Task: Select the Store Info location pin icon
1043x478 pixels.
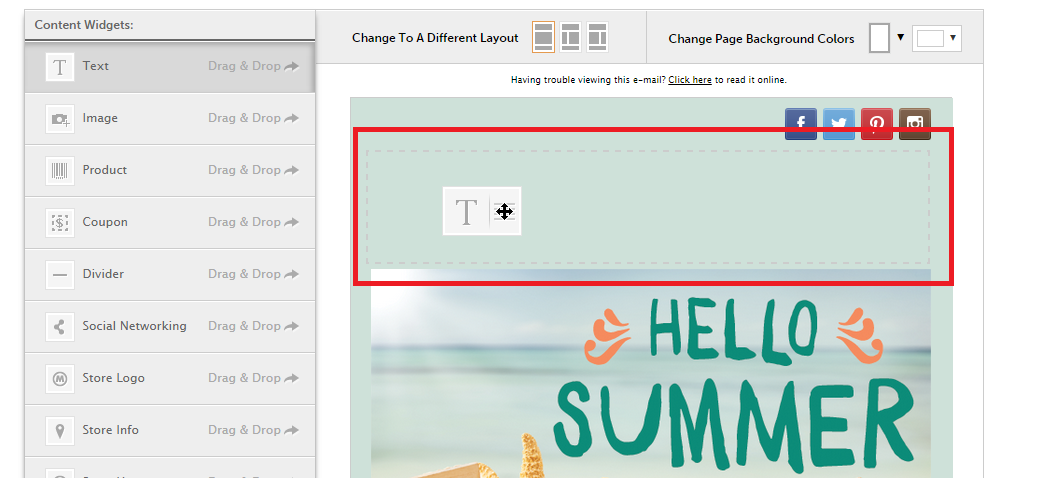Action: click(60, 431)
